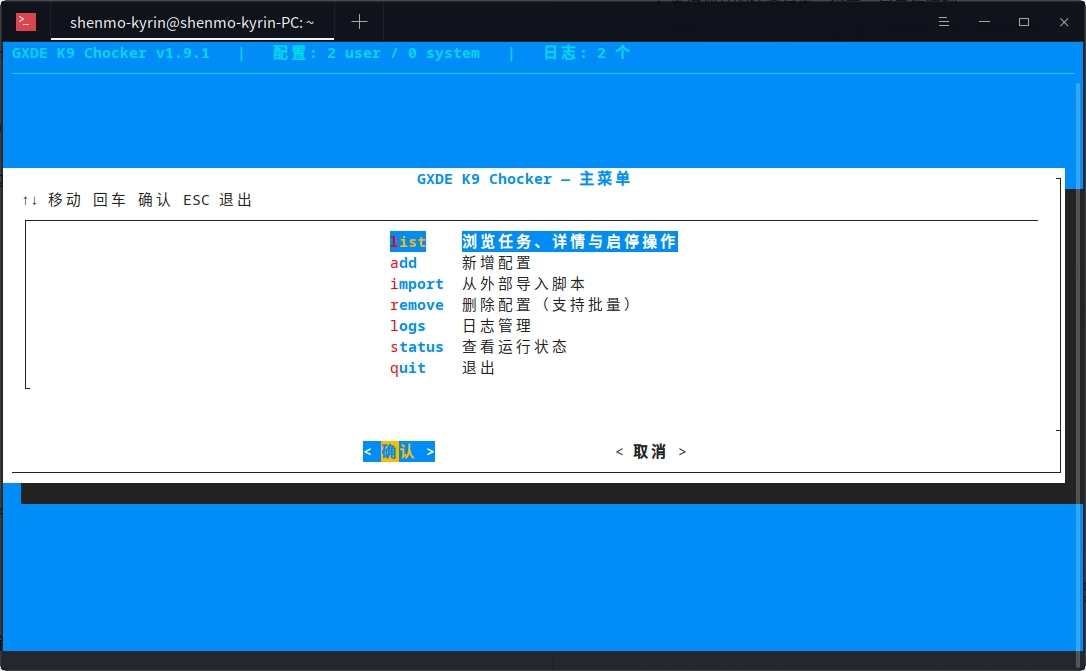1086x671 pixels.
Task: Click the 退出 description beside quit
Action: tap(478, 368)
